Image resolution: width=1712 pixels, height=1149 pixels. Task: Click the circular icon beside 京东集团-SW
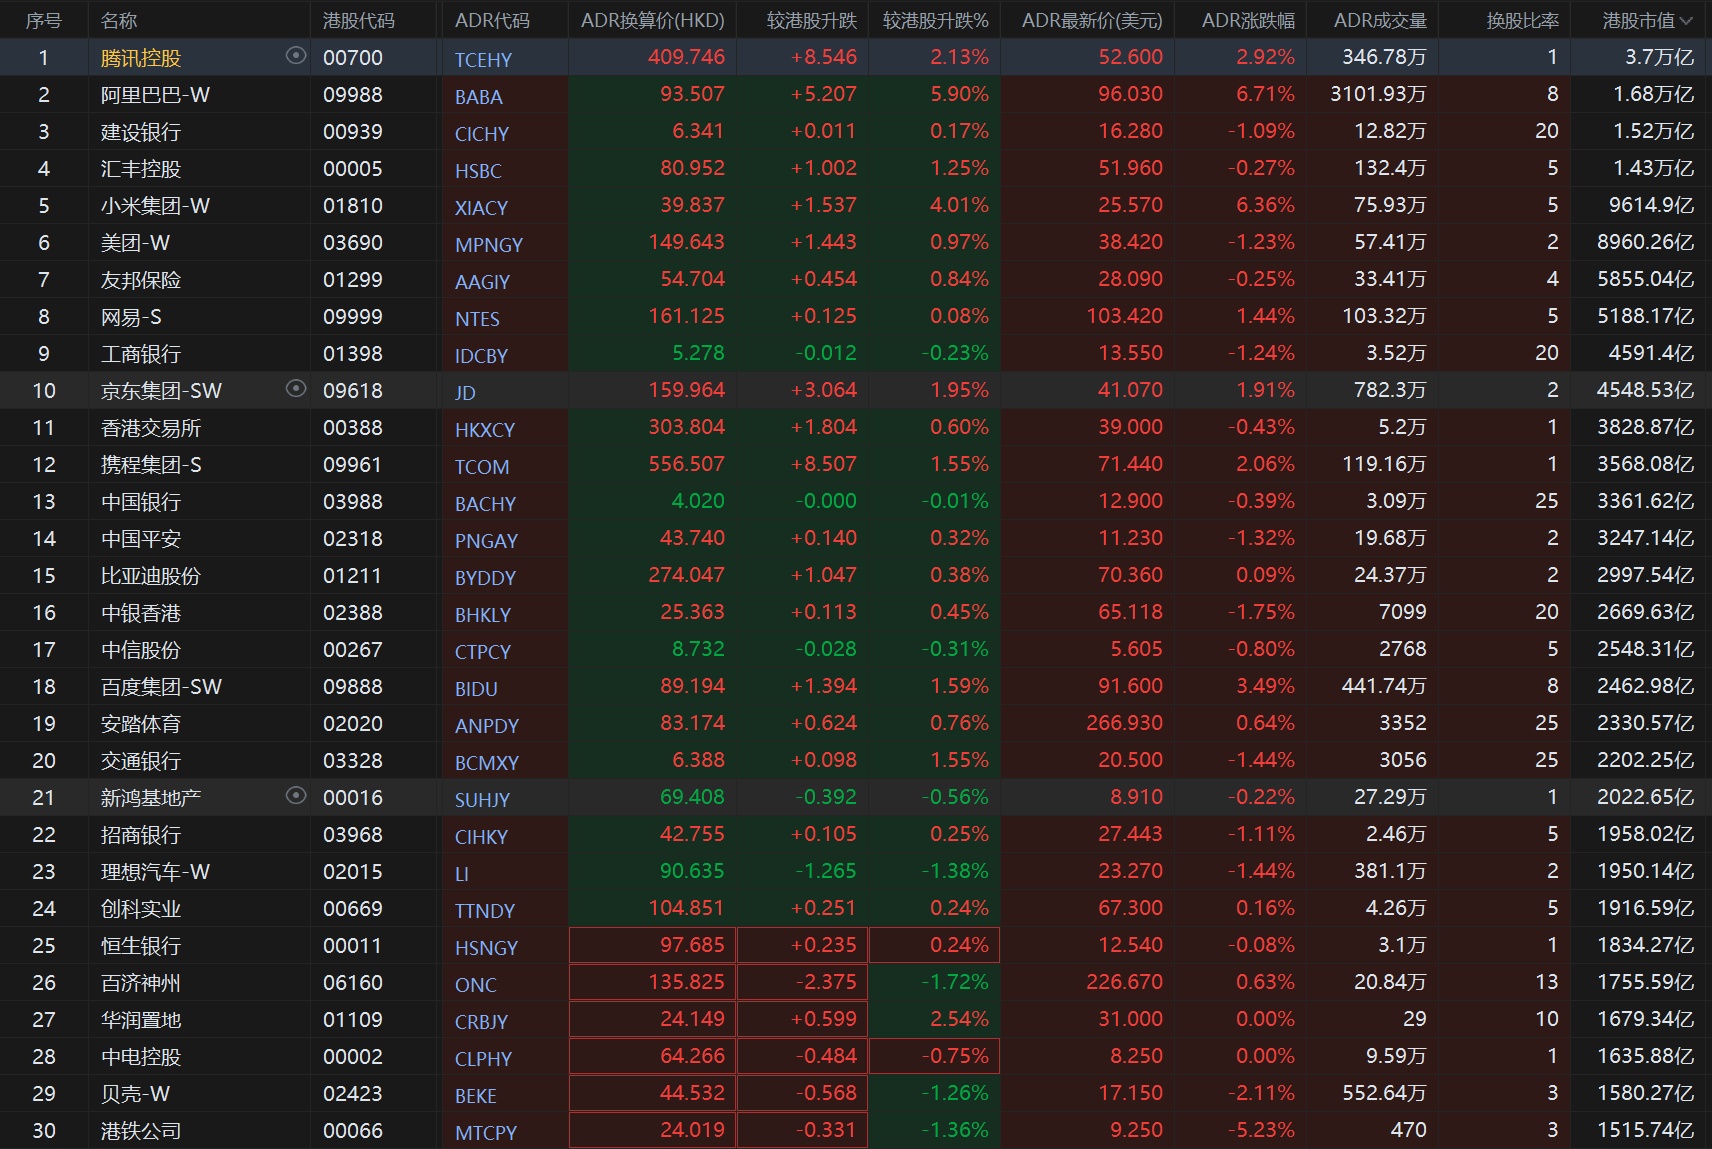(296, 389)
